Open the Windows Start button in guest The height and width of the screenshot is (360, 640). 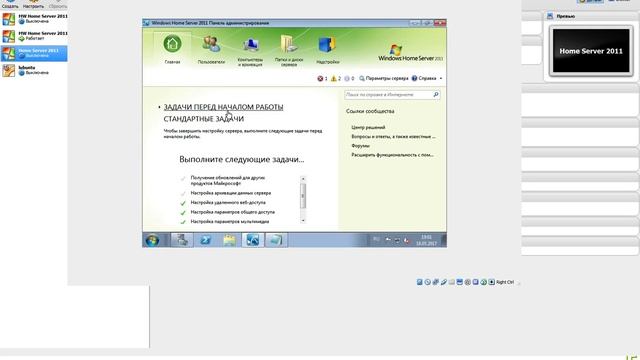click(x=152, y=240)
